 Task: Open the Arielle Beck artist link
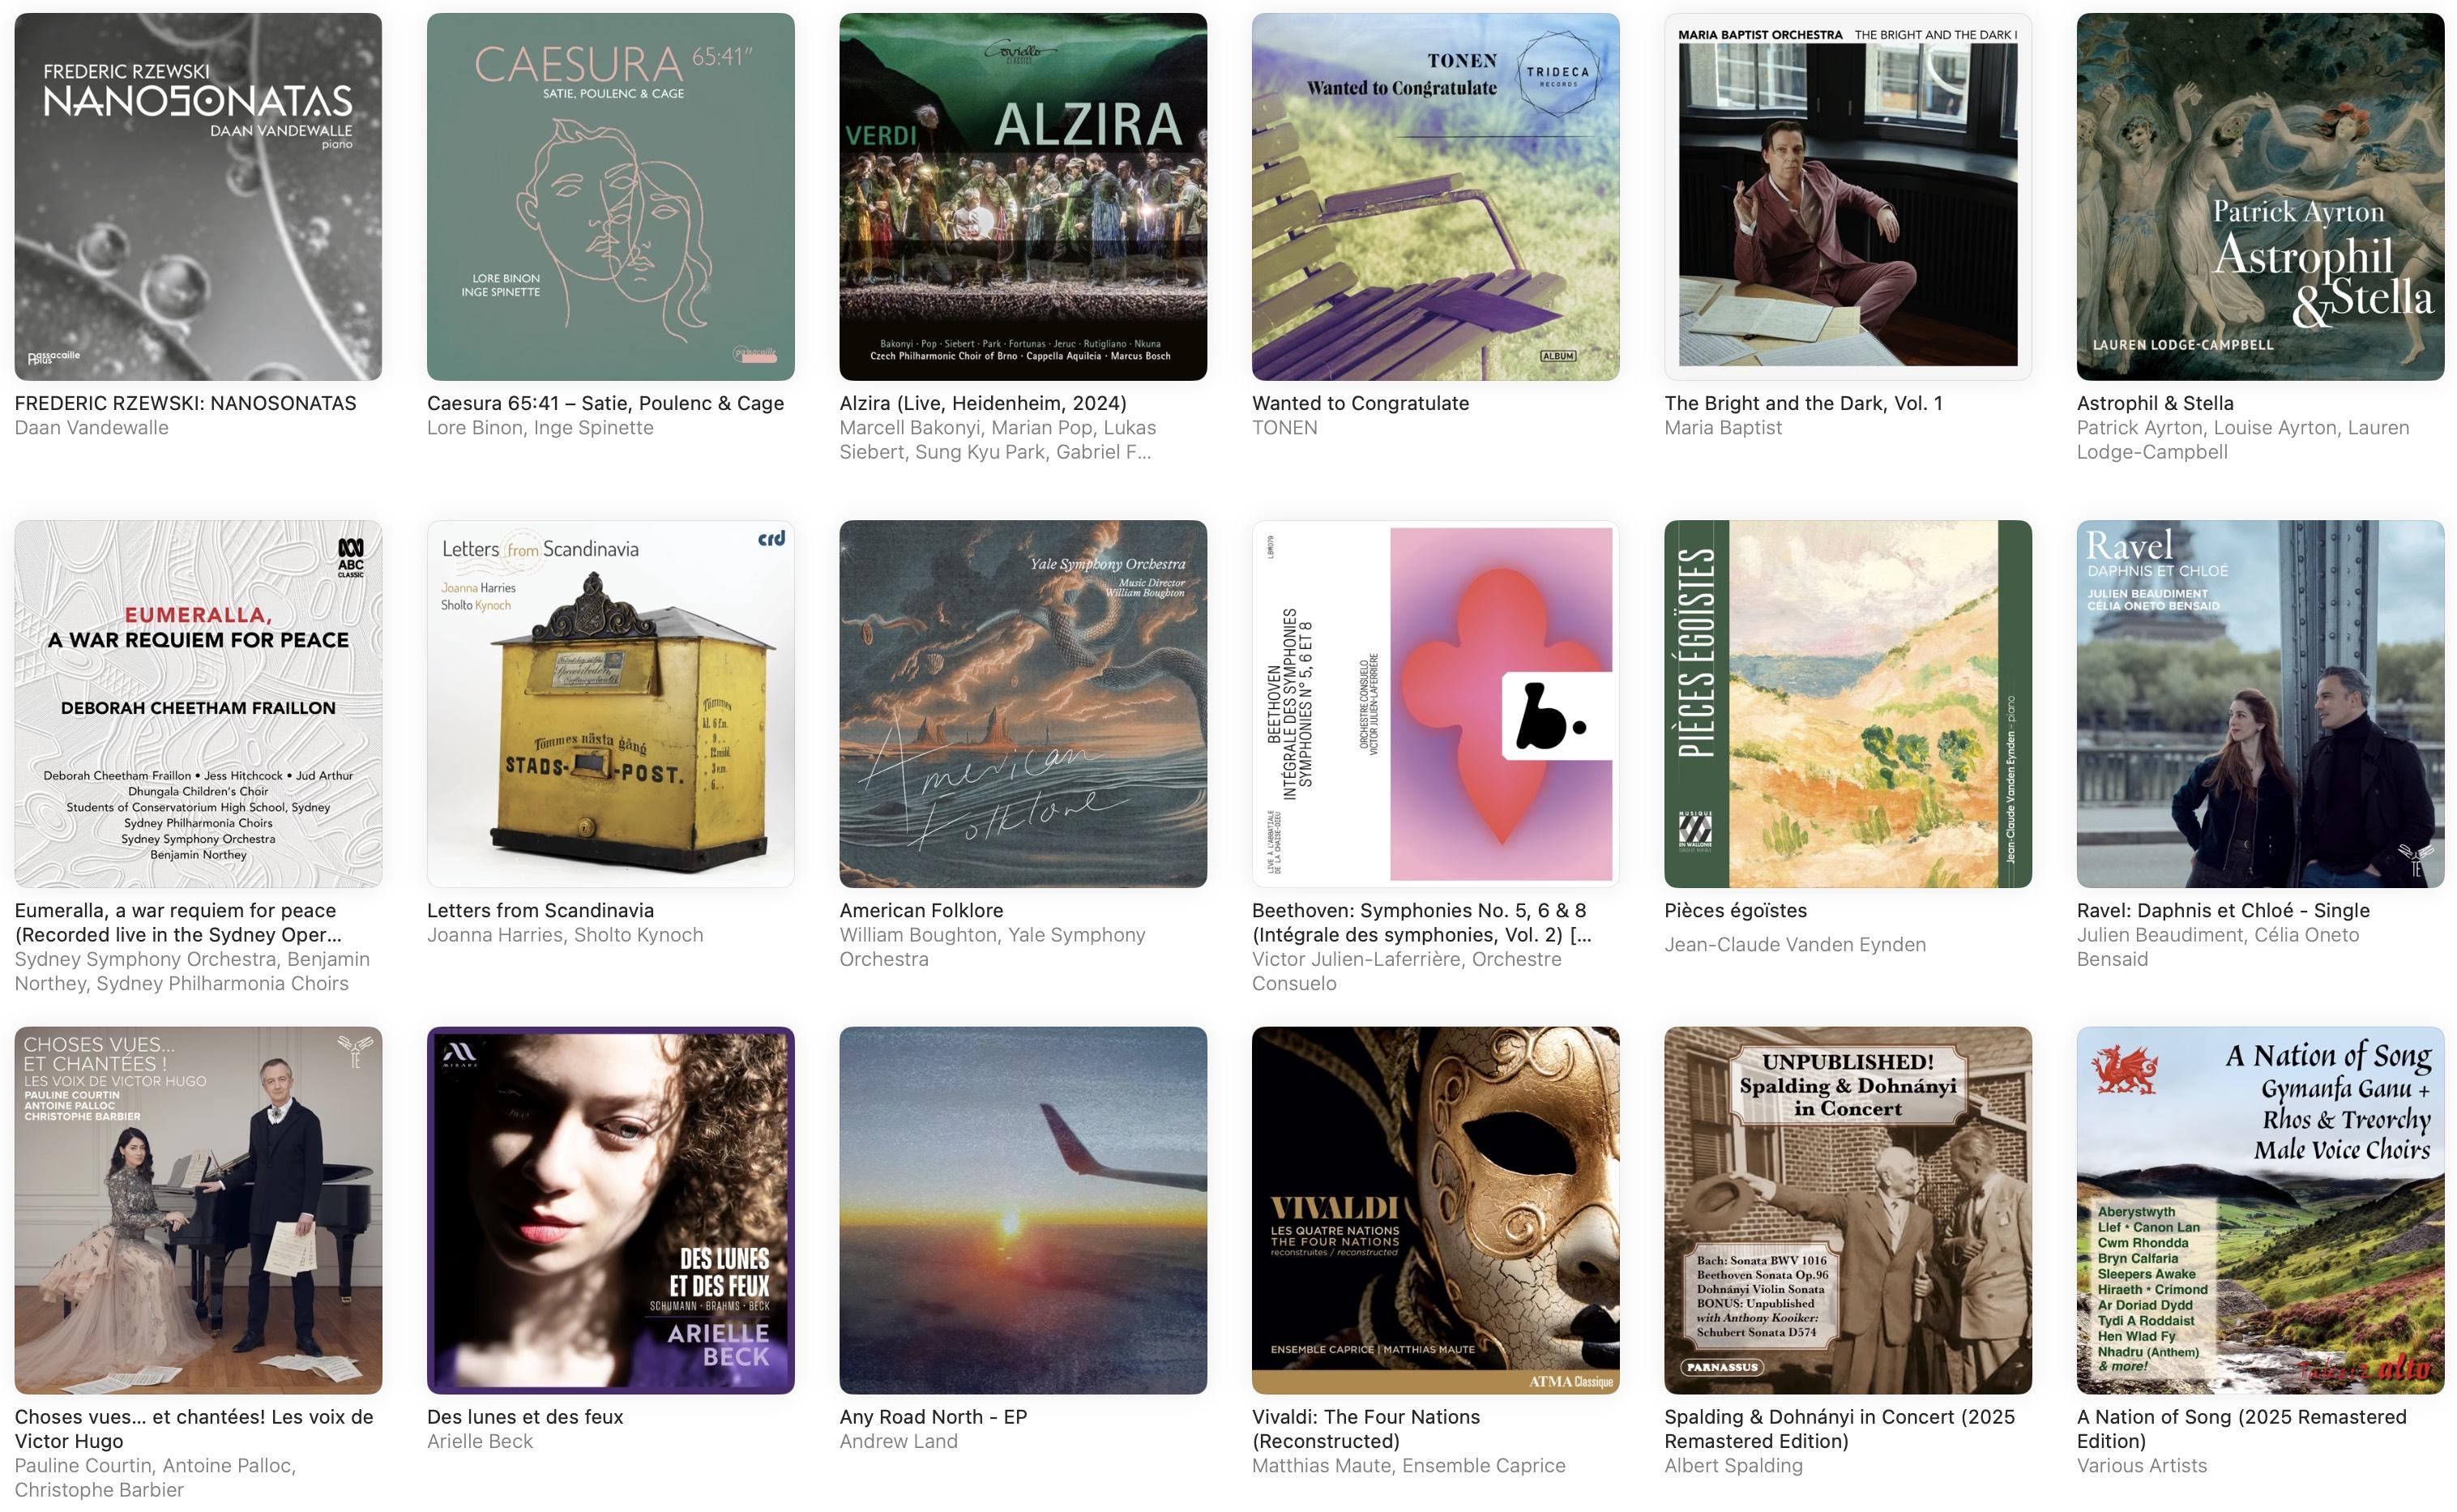(480, 1441)
